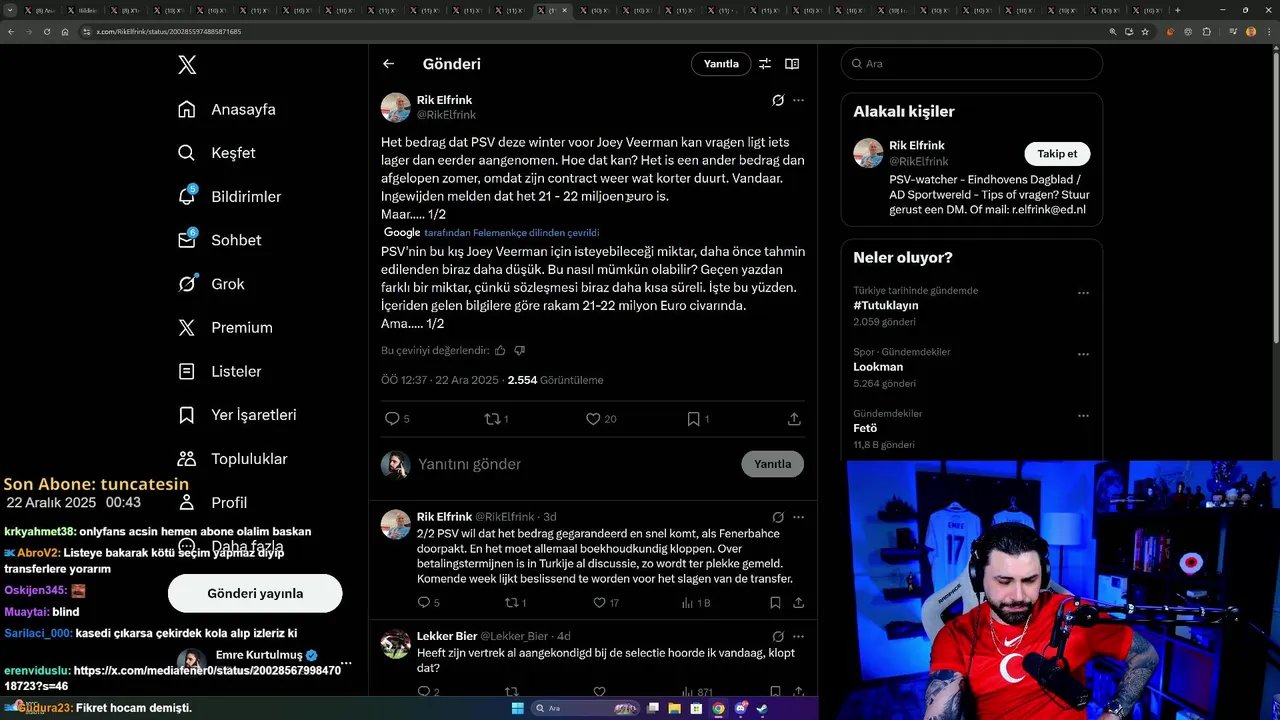Click the 2.554 Görüntüleme view count
The image size is (1280, 720).
coord(555,380)
